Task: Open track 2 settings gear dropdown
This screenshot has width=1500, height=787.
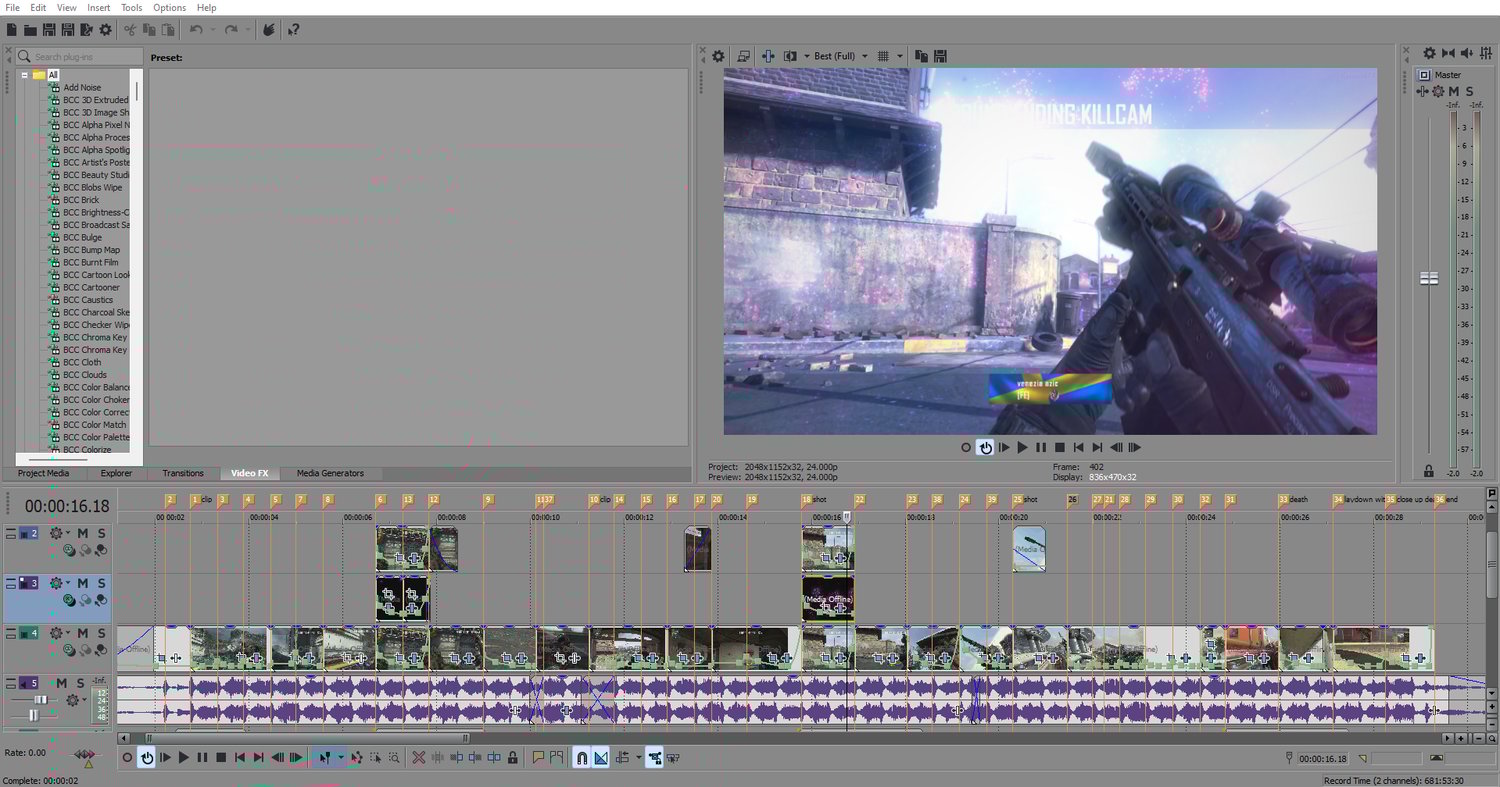Action: tap(68, 533)
